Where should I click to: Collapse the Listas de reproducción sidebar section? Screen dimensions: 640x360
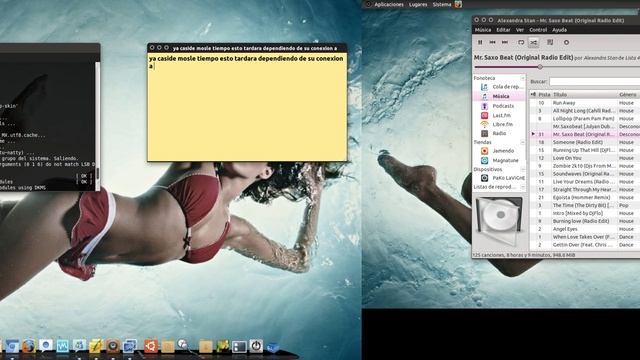coord(522,187)
